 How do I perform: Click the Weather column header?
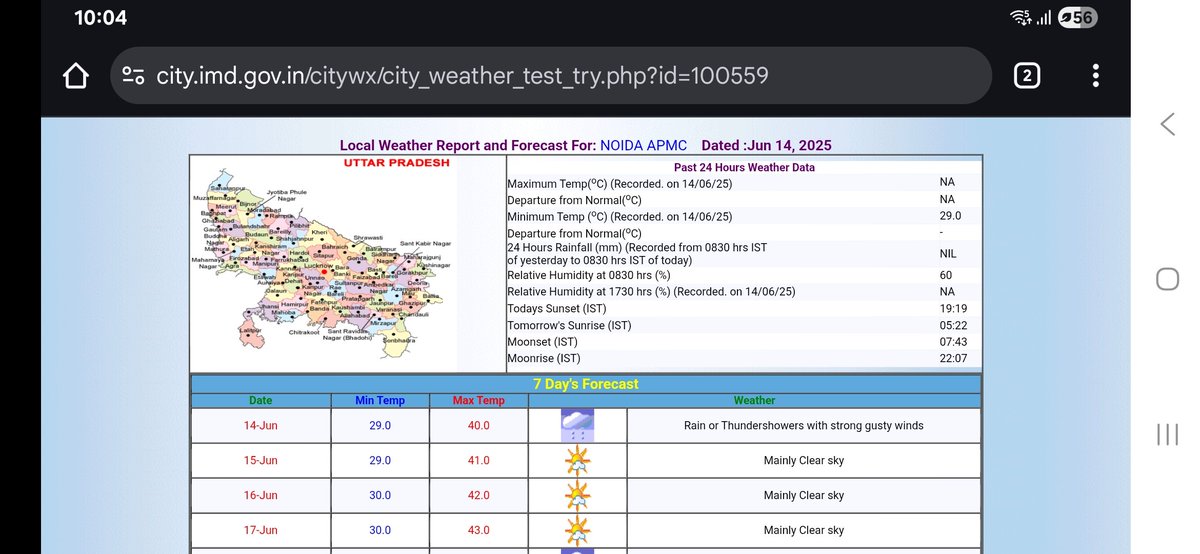tap(754, 400)
